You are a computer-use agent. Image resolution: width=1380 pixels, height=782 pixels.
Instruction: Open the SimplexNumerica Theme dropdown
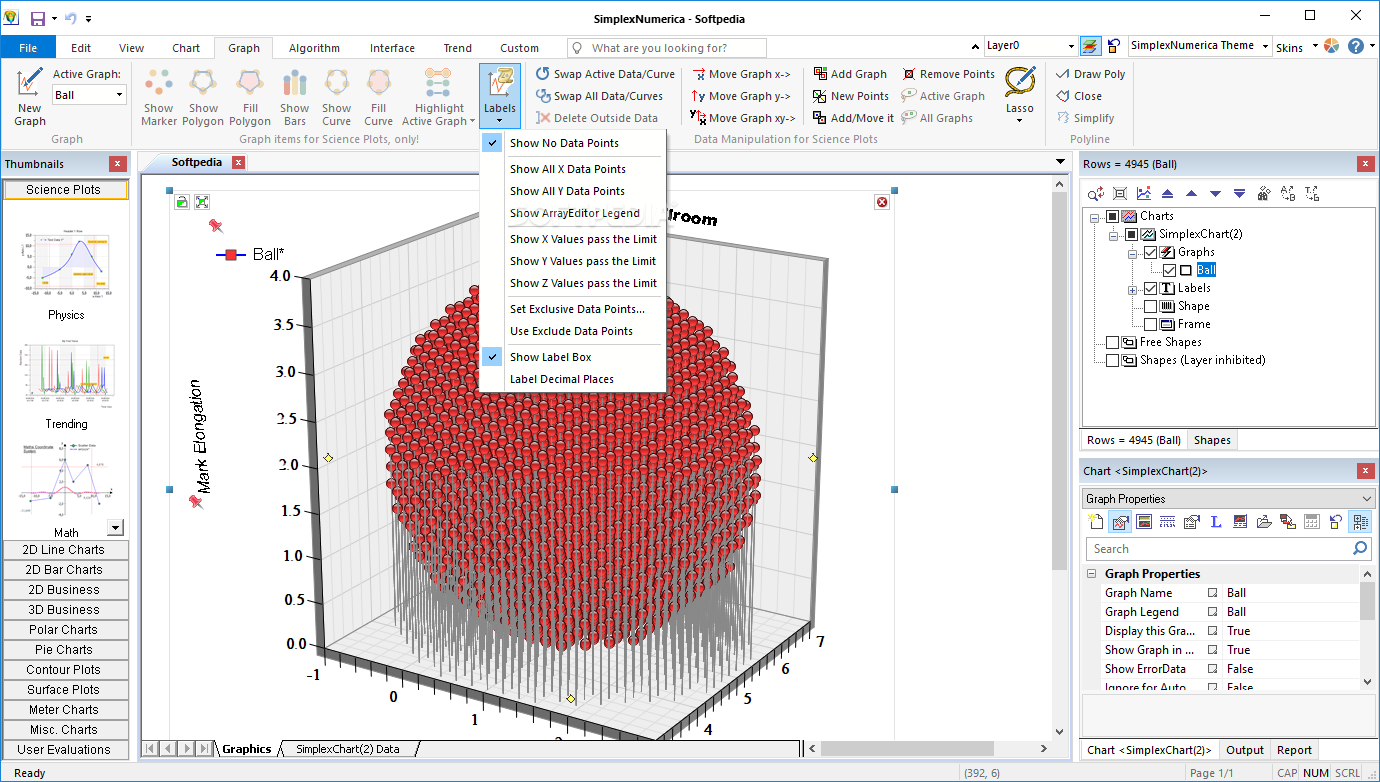[x=1265, y=46]
